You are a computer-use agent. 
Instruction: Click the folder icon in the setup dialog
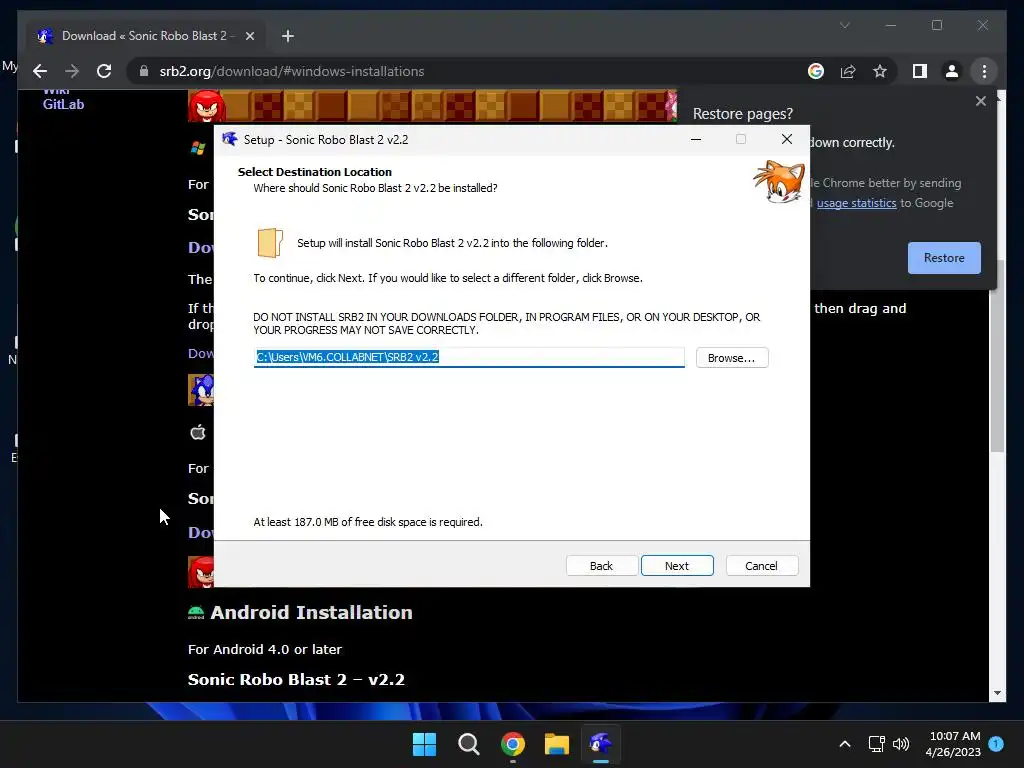(270, 243)
